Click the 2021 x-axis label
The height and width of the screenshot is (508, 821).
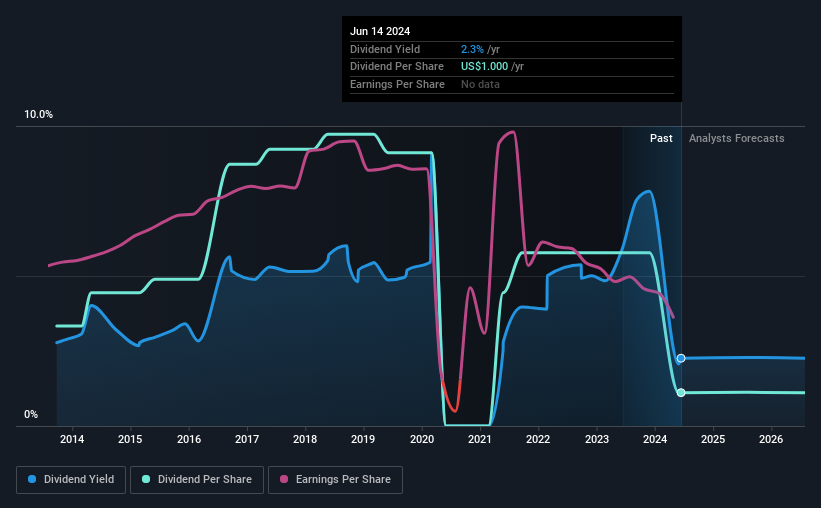[480, 439]
